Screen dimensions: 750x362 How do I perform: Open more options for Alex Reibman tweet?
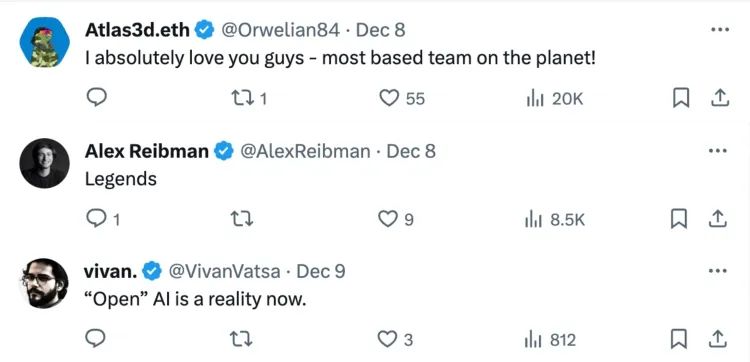point(719,151)
